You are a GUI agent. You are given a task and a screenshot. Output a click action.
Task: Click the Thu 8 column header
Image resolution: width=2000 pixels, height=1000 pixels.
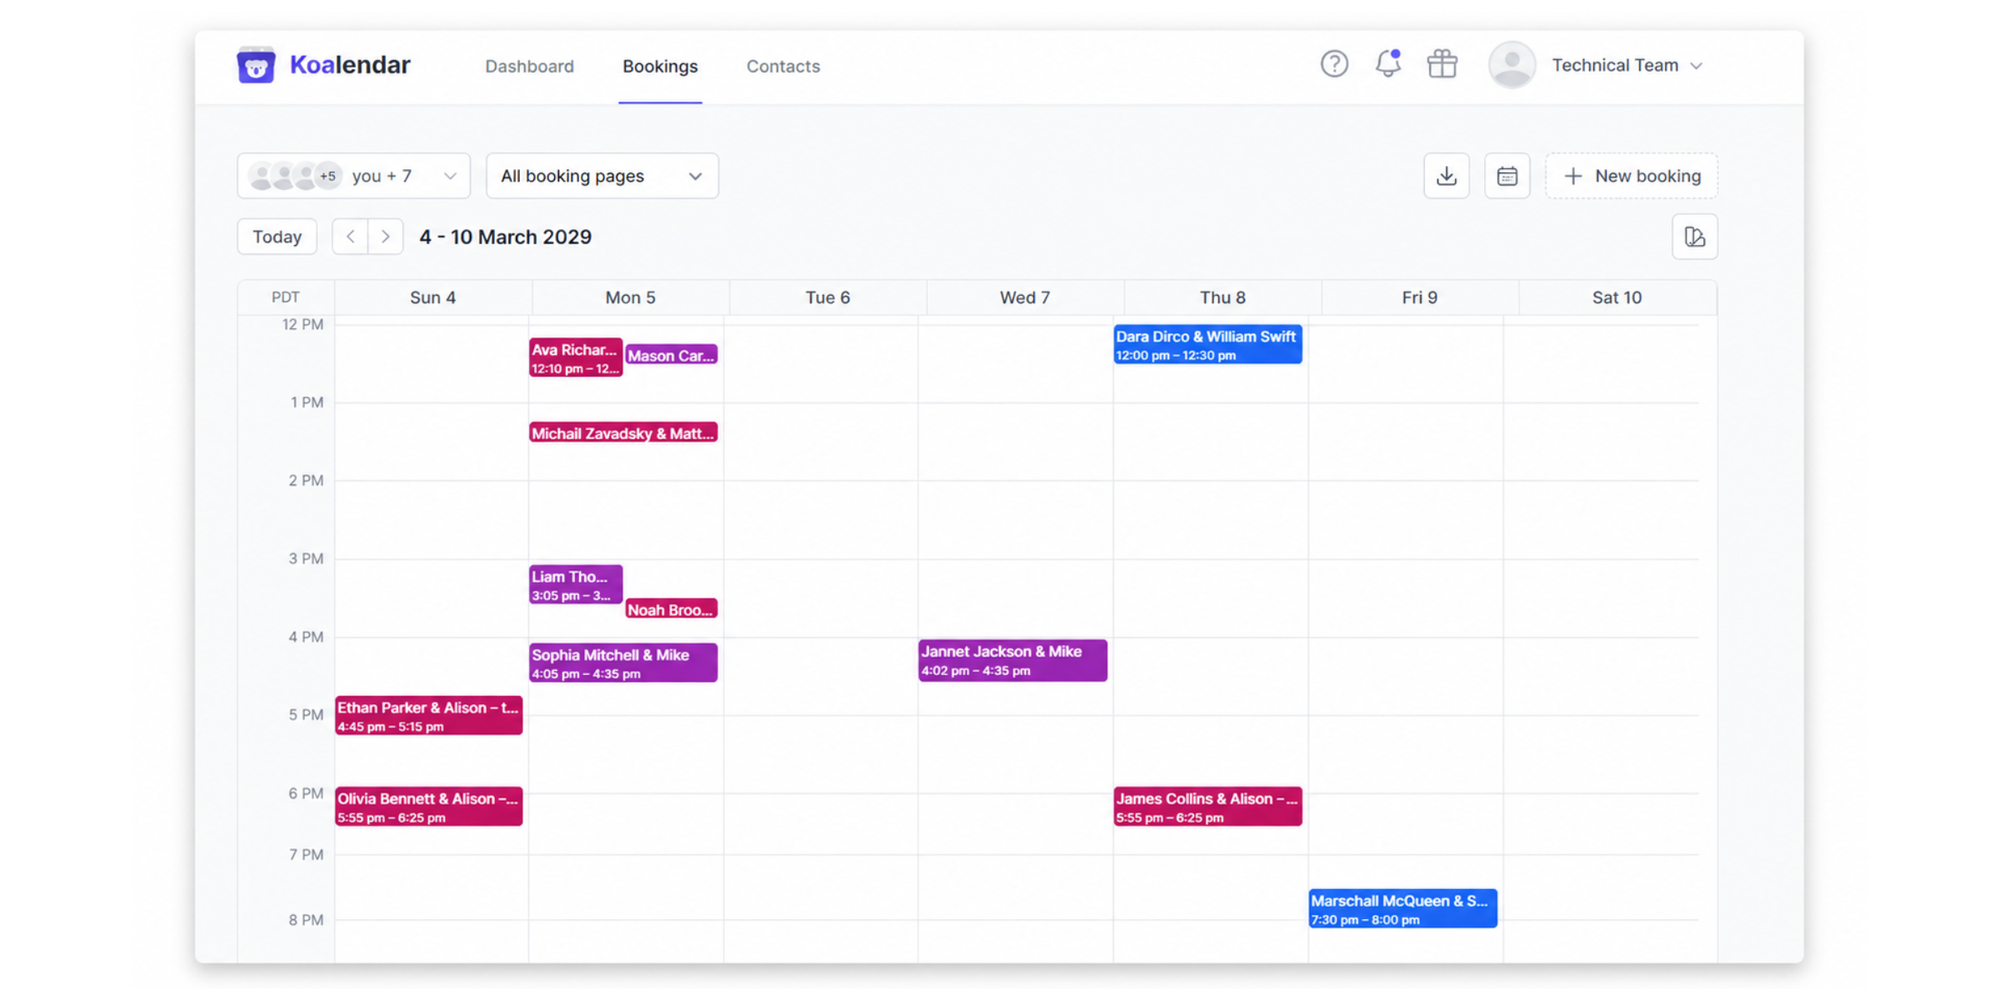pyautogui.click(x=1223, y=297)
